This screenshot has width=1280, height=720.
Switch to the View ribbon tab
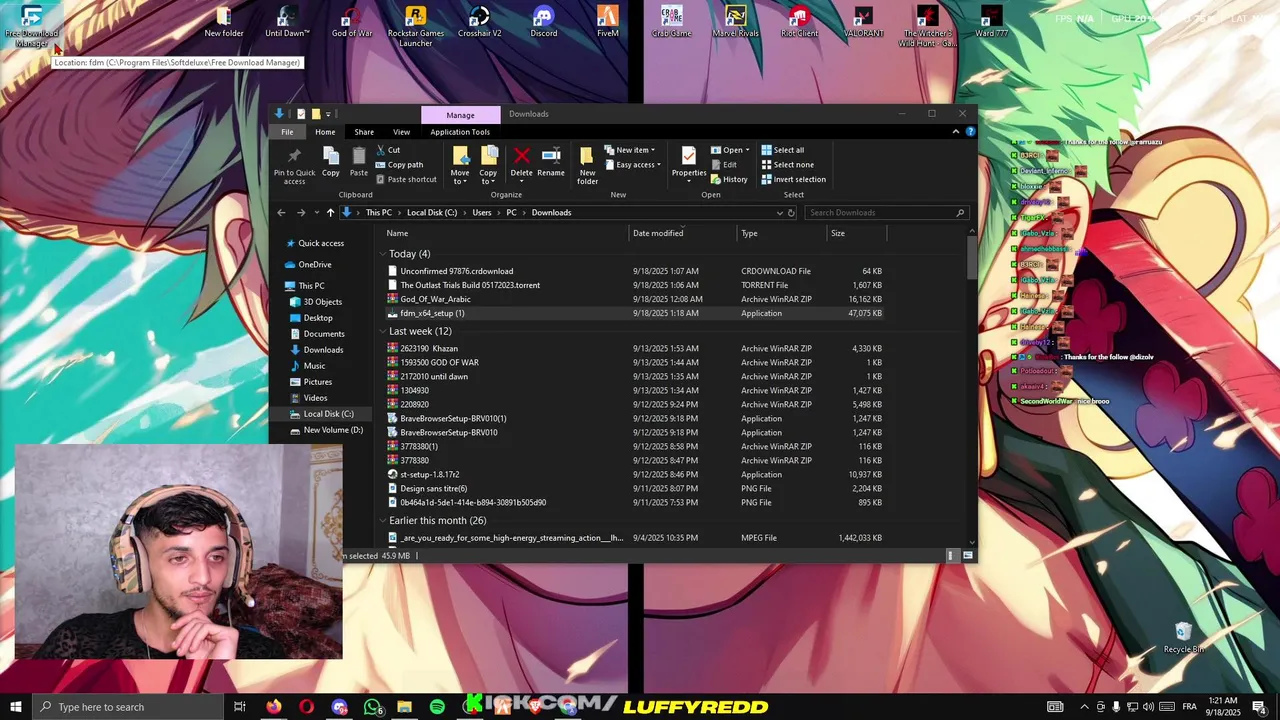pyautogui.click(x=401, y=132)
